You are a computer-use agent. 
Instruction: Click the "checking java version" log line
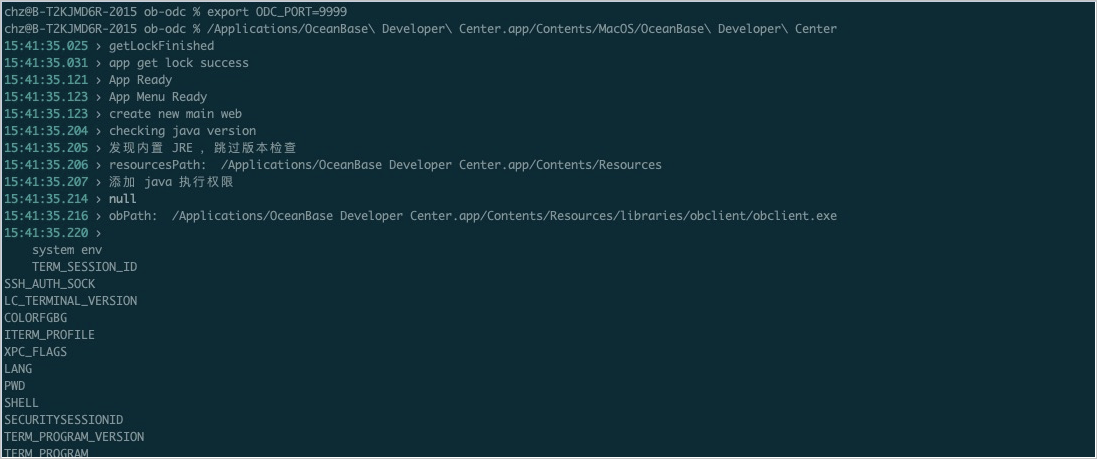[x=182, y=131]
